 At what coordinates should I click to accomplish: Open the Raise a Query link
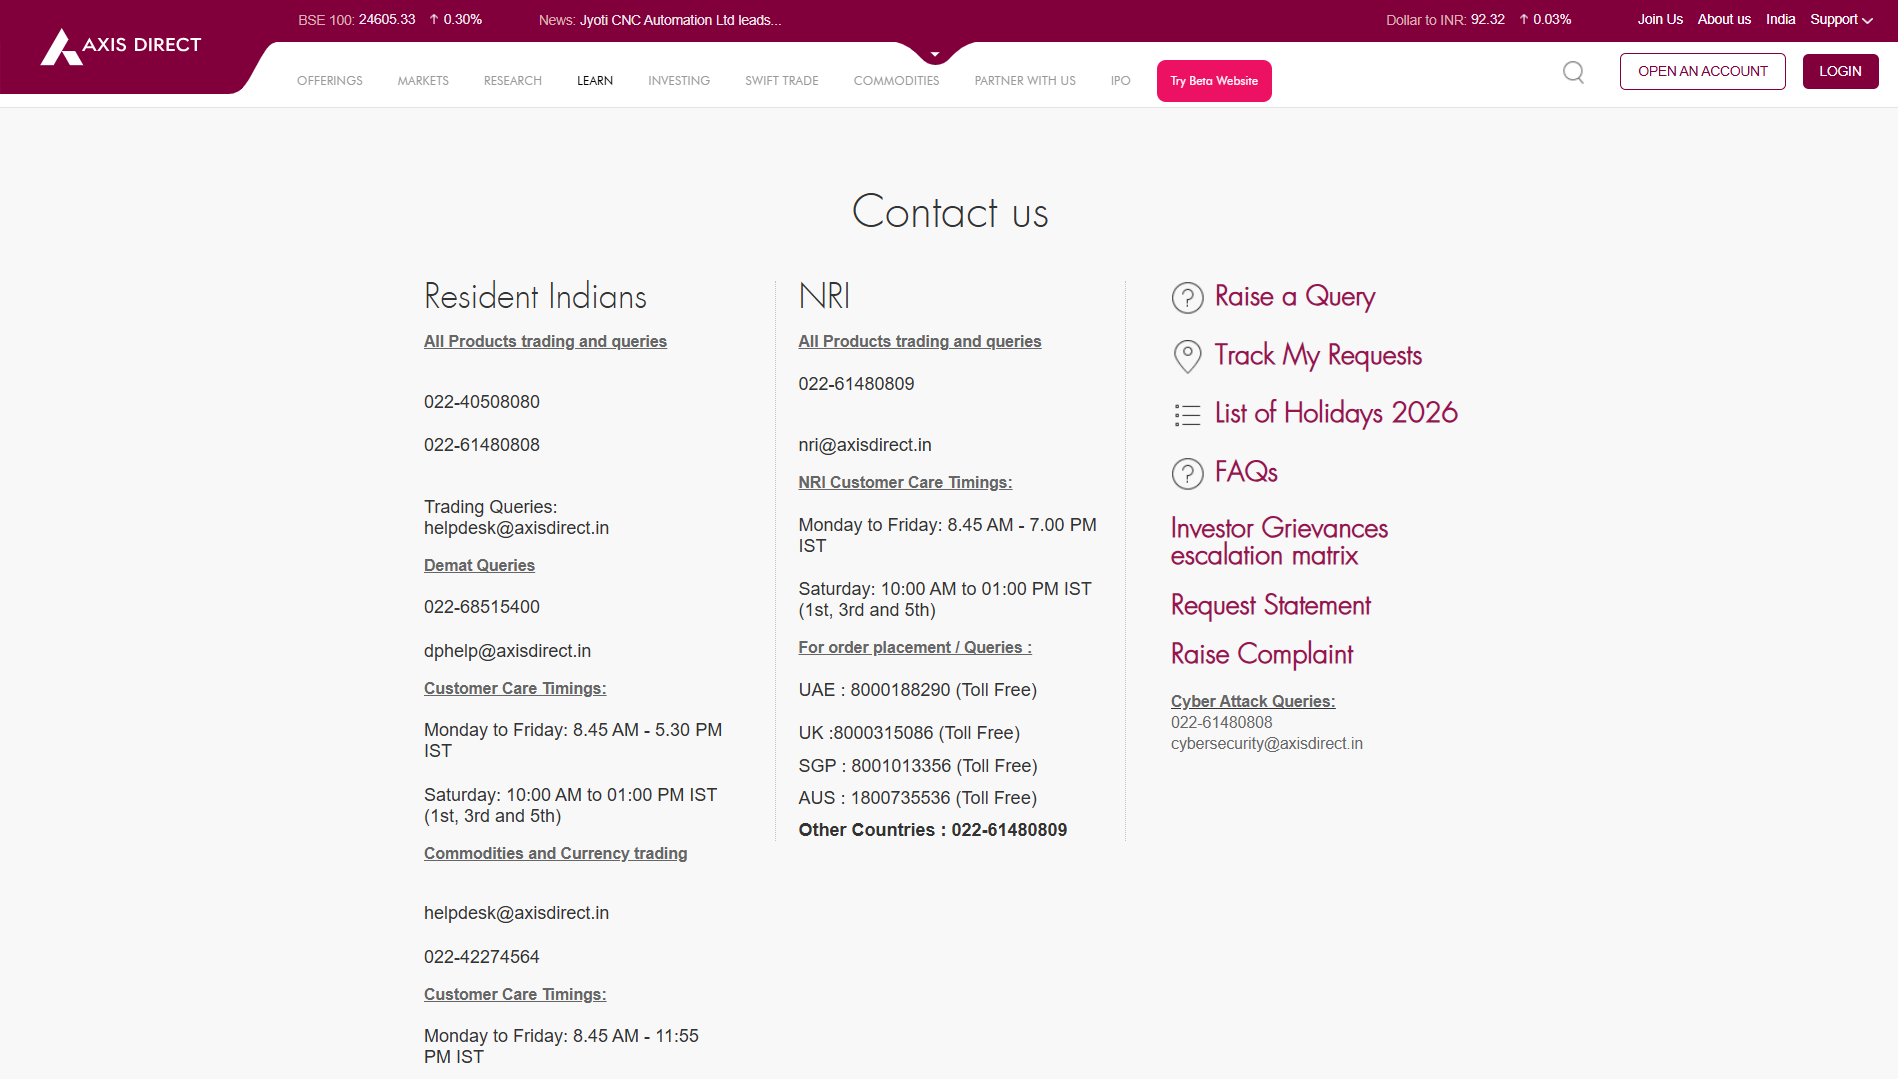1295,297
